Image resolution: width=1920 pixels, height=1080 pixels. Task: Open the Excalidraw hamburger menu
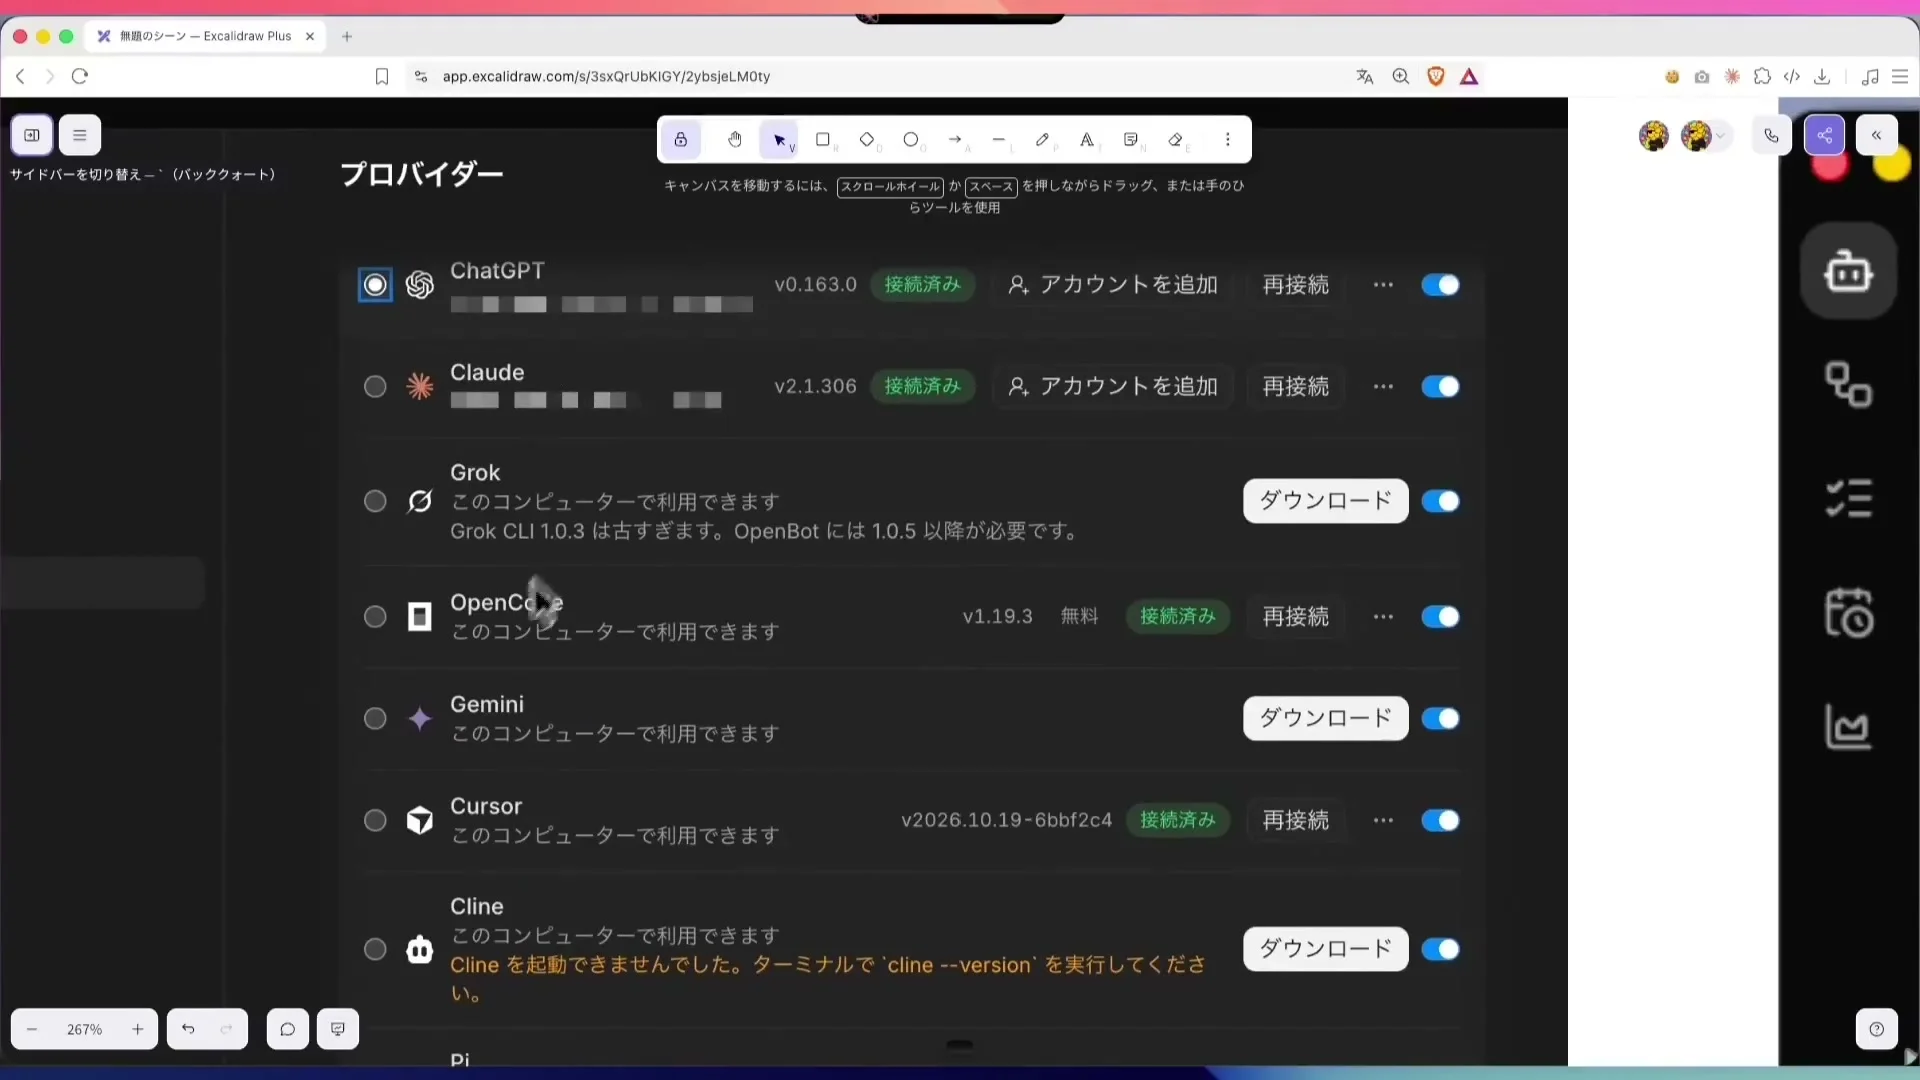80,135
